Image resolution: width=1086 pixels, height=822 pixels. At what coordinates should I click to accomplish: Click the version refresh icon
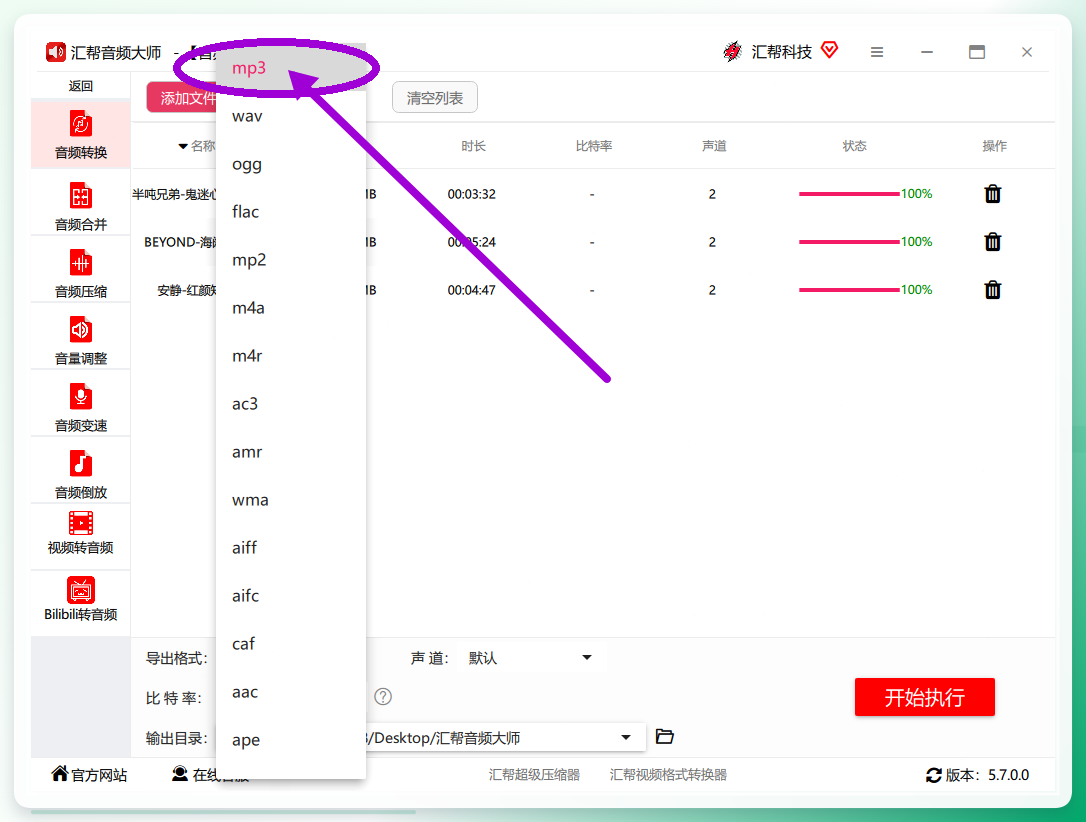934,775
